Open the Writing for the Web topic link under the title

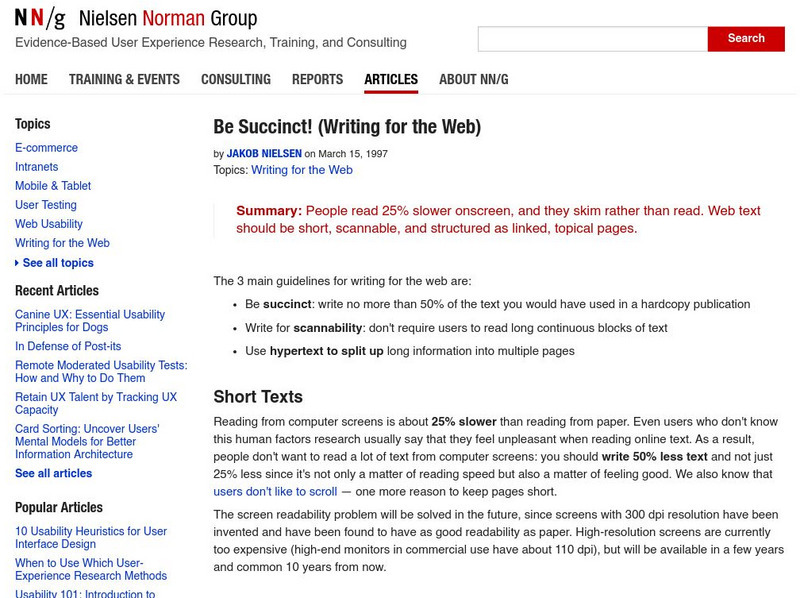pyautogui.click(x=302, y=170)
